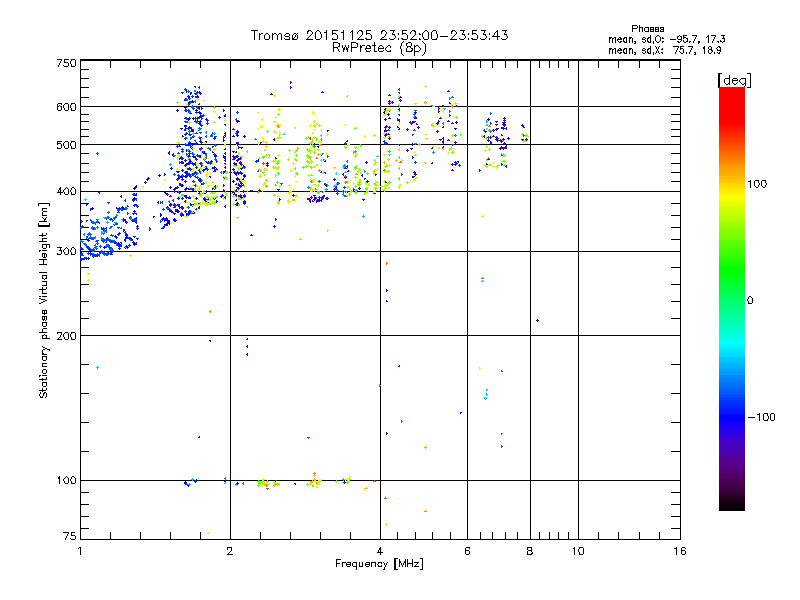The width and height of the screenshot is (800, 600).
Task: Click the 2 tick on the frequency axis
Action: pos(230,551)
